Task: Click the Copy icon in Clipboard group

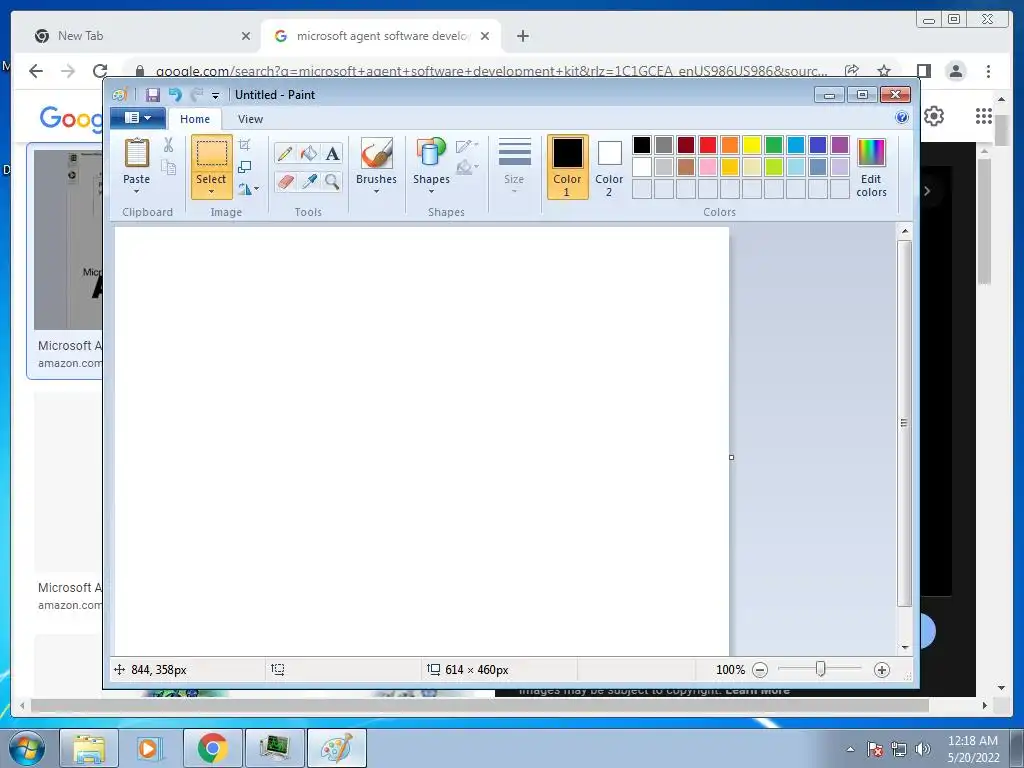Action: (168, 168)
